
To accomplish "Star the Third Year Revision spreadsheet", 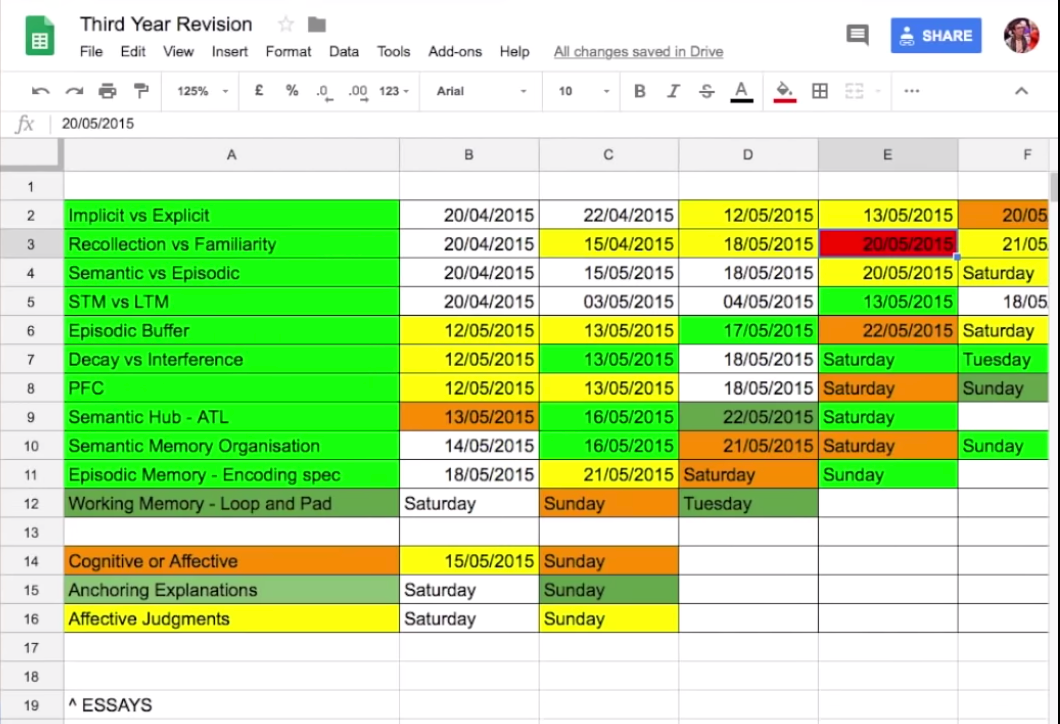I will (285, 23).
